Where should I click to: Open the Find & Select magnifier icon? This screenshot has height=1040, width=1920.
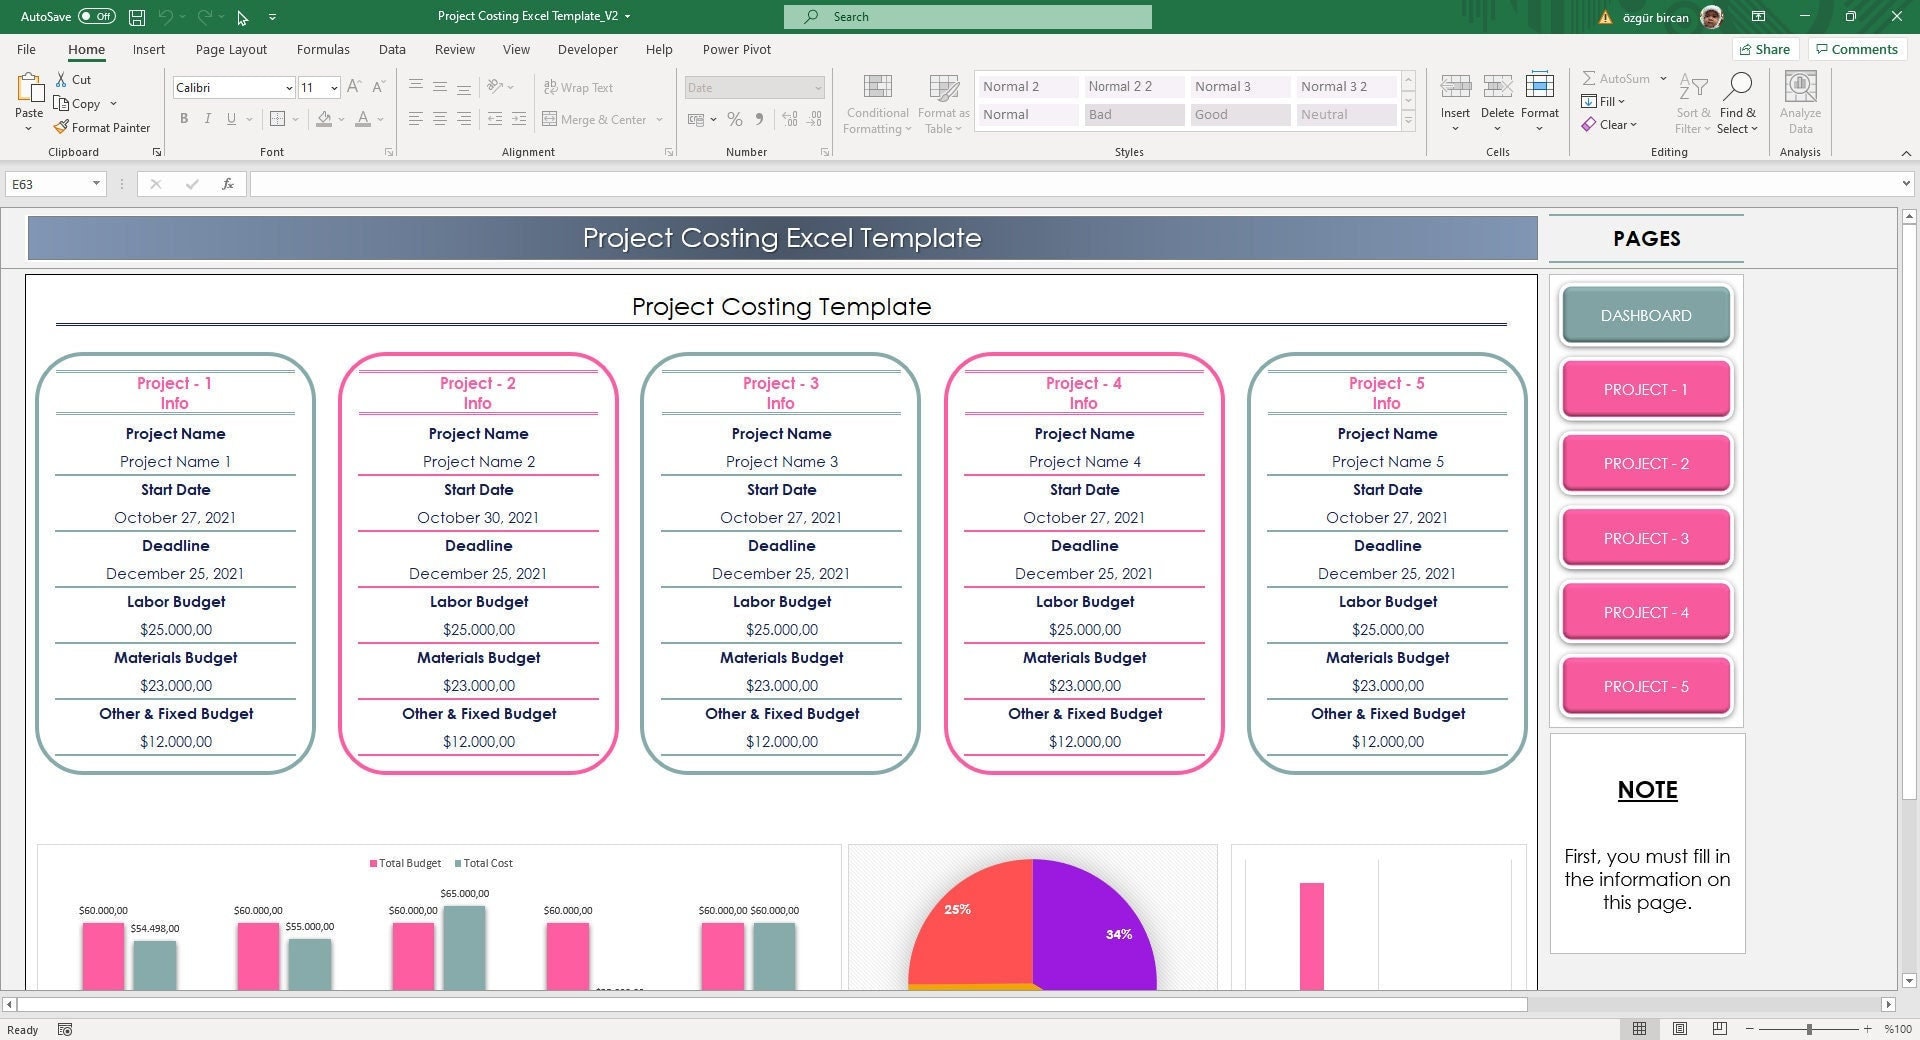[x=1738, y=87]
